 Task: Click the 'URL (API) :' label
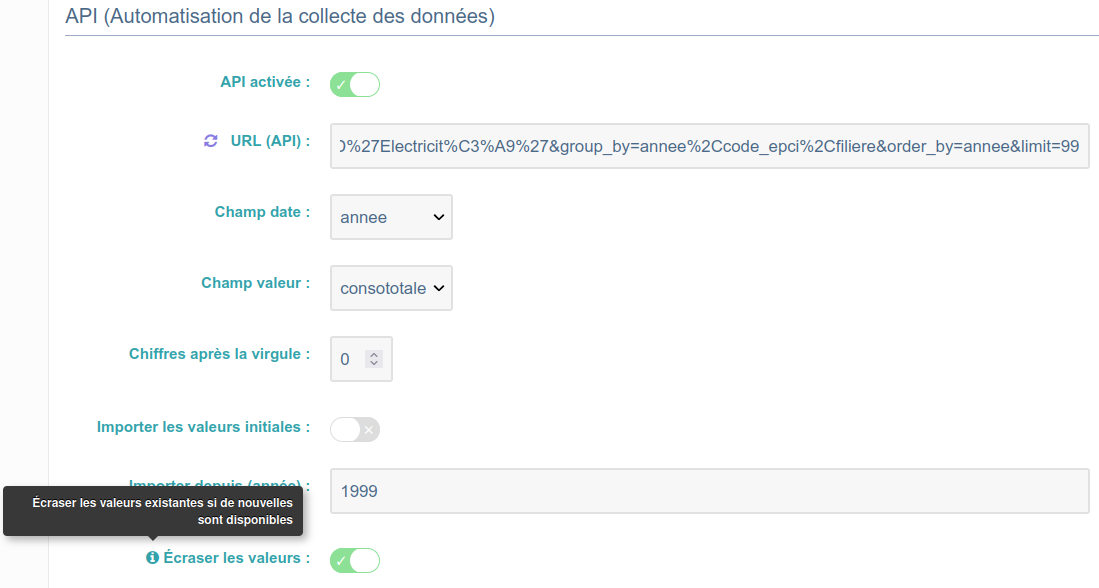coord(270,141)
